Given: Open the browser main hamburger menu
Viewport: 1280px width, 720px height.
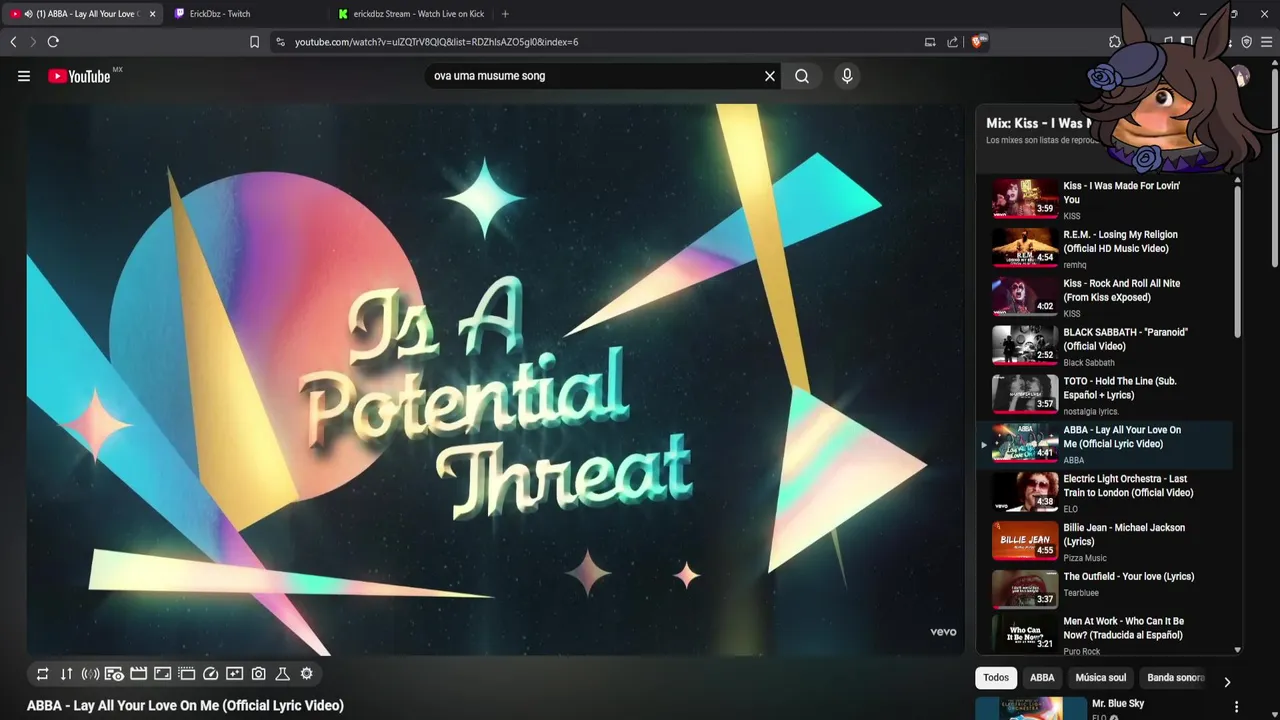Looking at the screenshot, I should pos(1267,42).
